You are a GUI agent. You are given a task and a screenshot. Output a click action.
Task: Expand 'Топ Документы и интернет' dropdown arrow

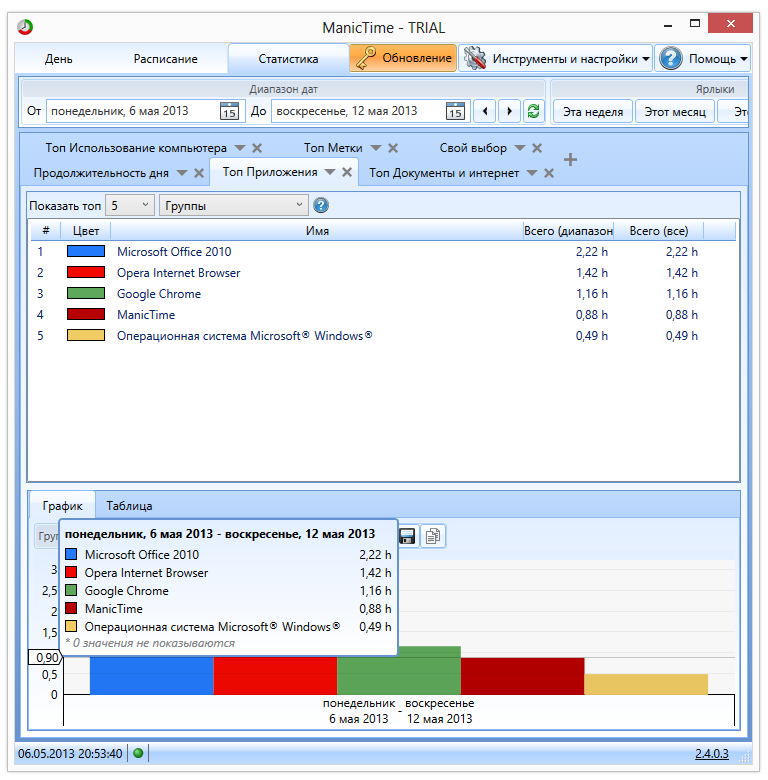532,173
